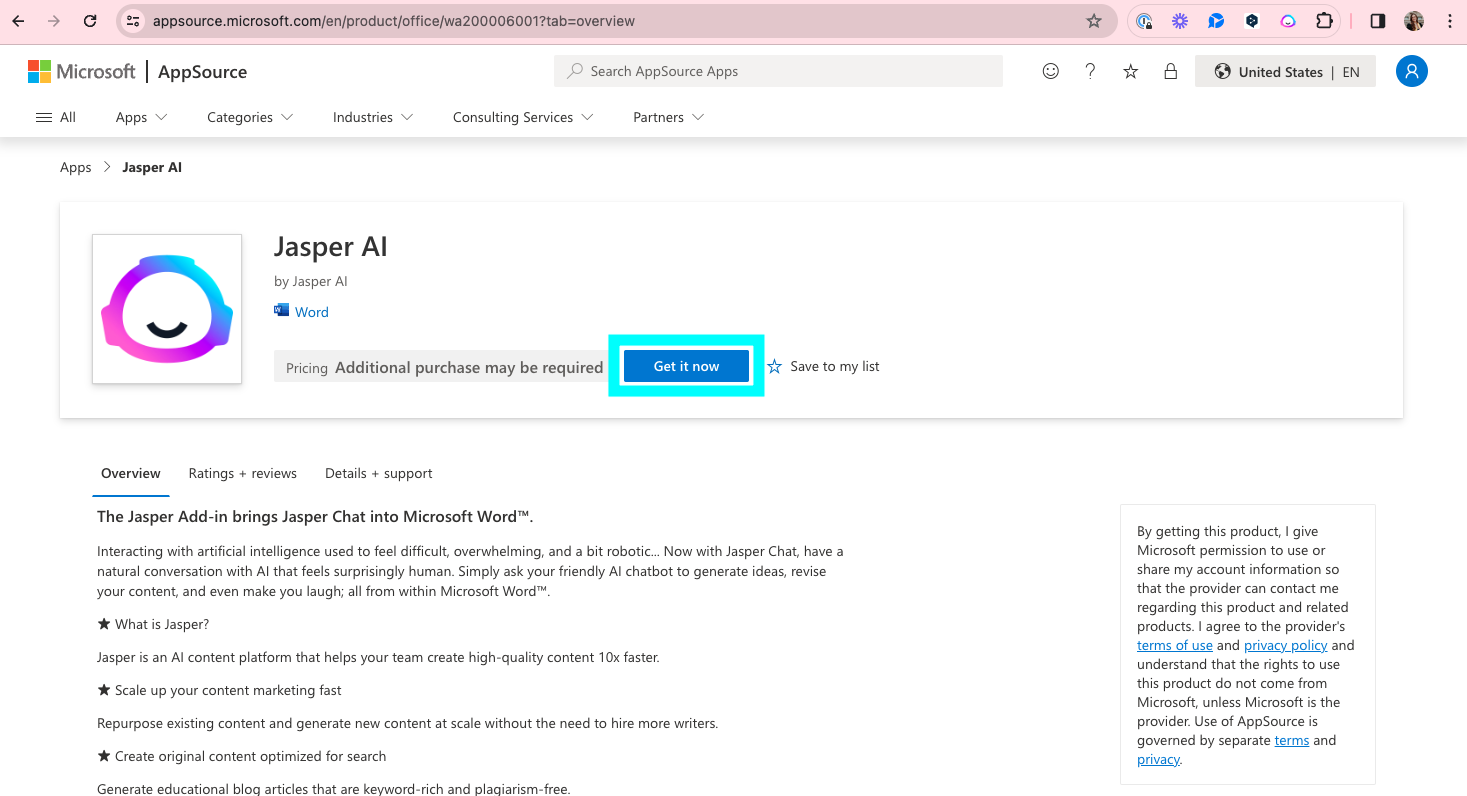Expand the Industries dropdown

pos(373,117)
